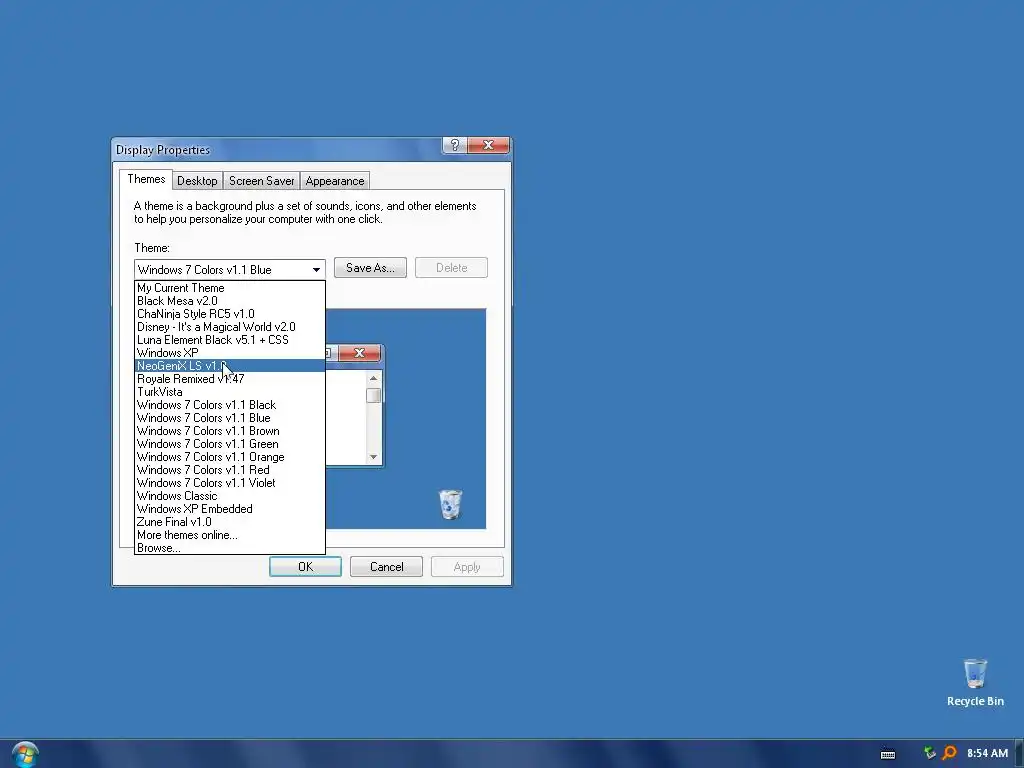The image size is (1024, 768).
Task: Open the Desktop tab
Action: pos(197,181)
